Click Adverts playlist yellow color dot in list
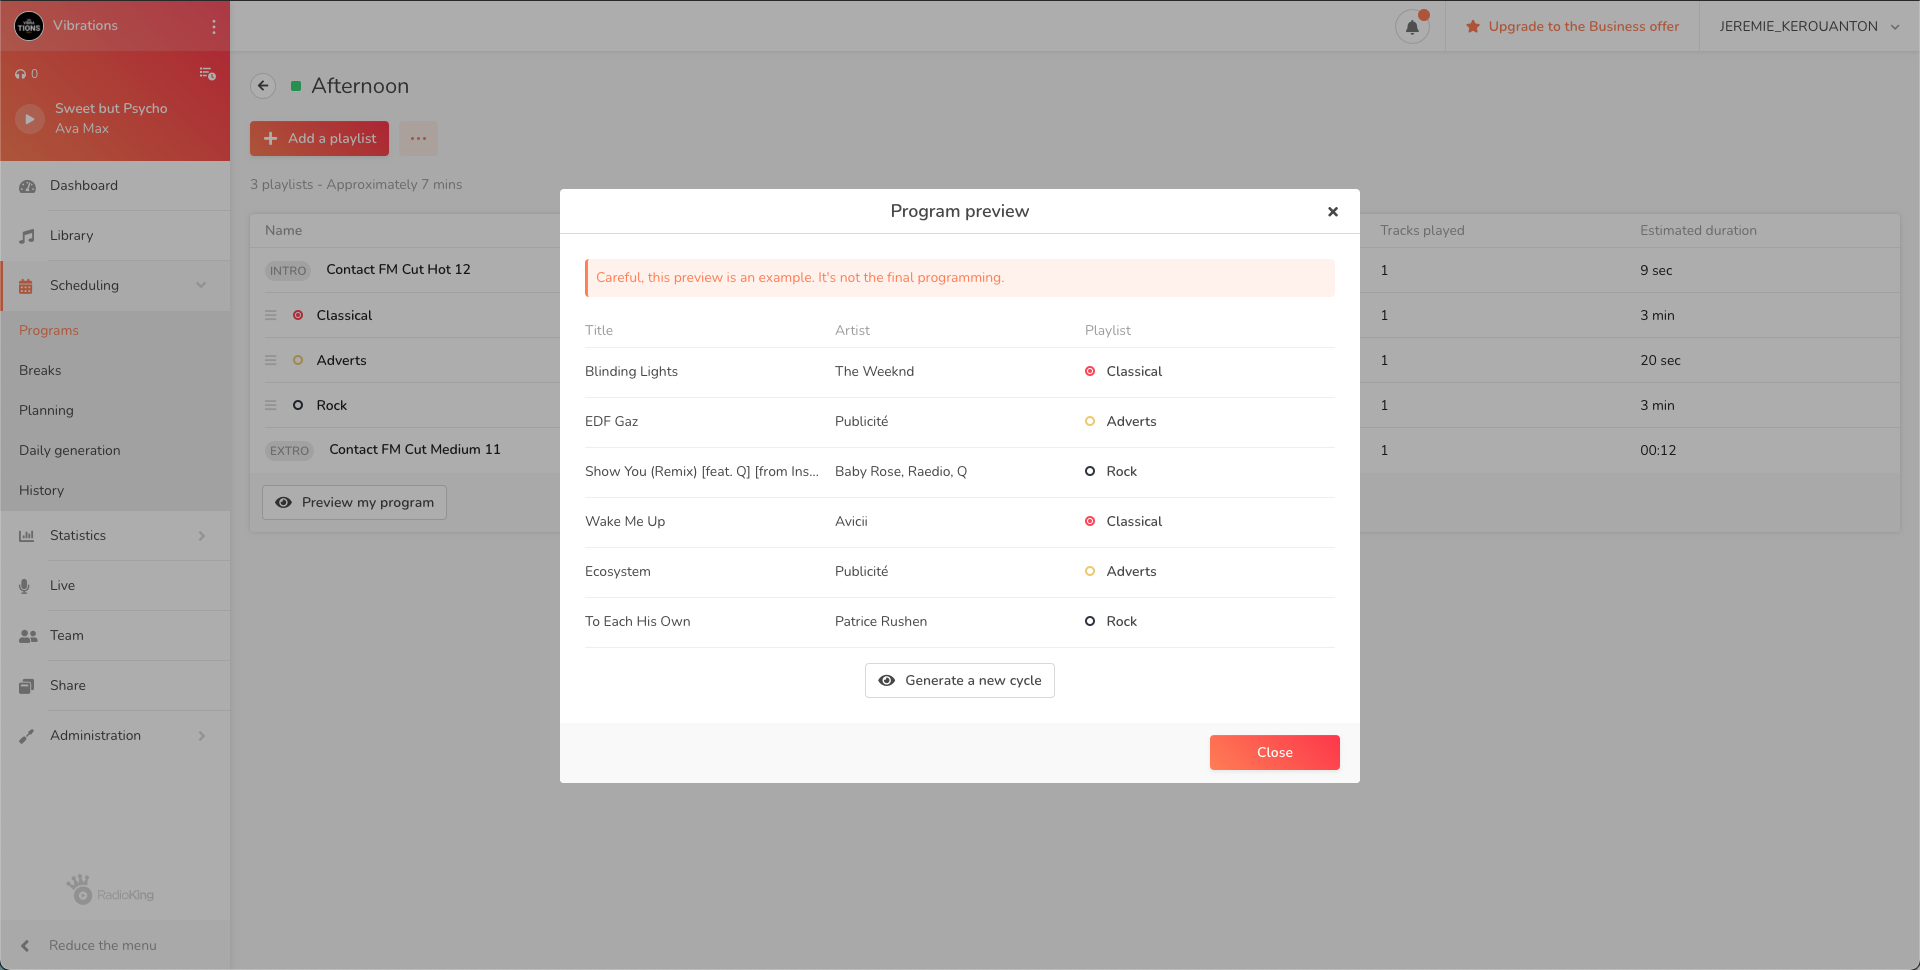 tap(298, 360)
